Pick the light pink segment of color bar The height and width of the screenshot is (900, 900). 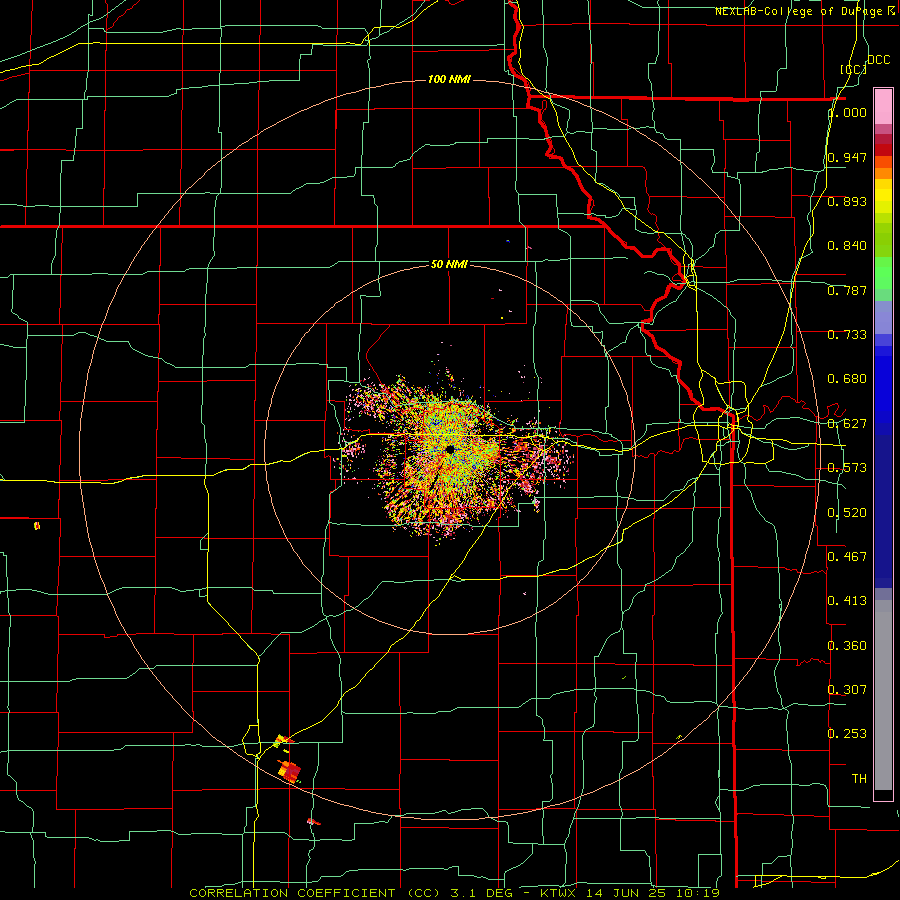pyautogui.click(x=883, y=106)
